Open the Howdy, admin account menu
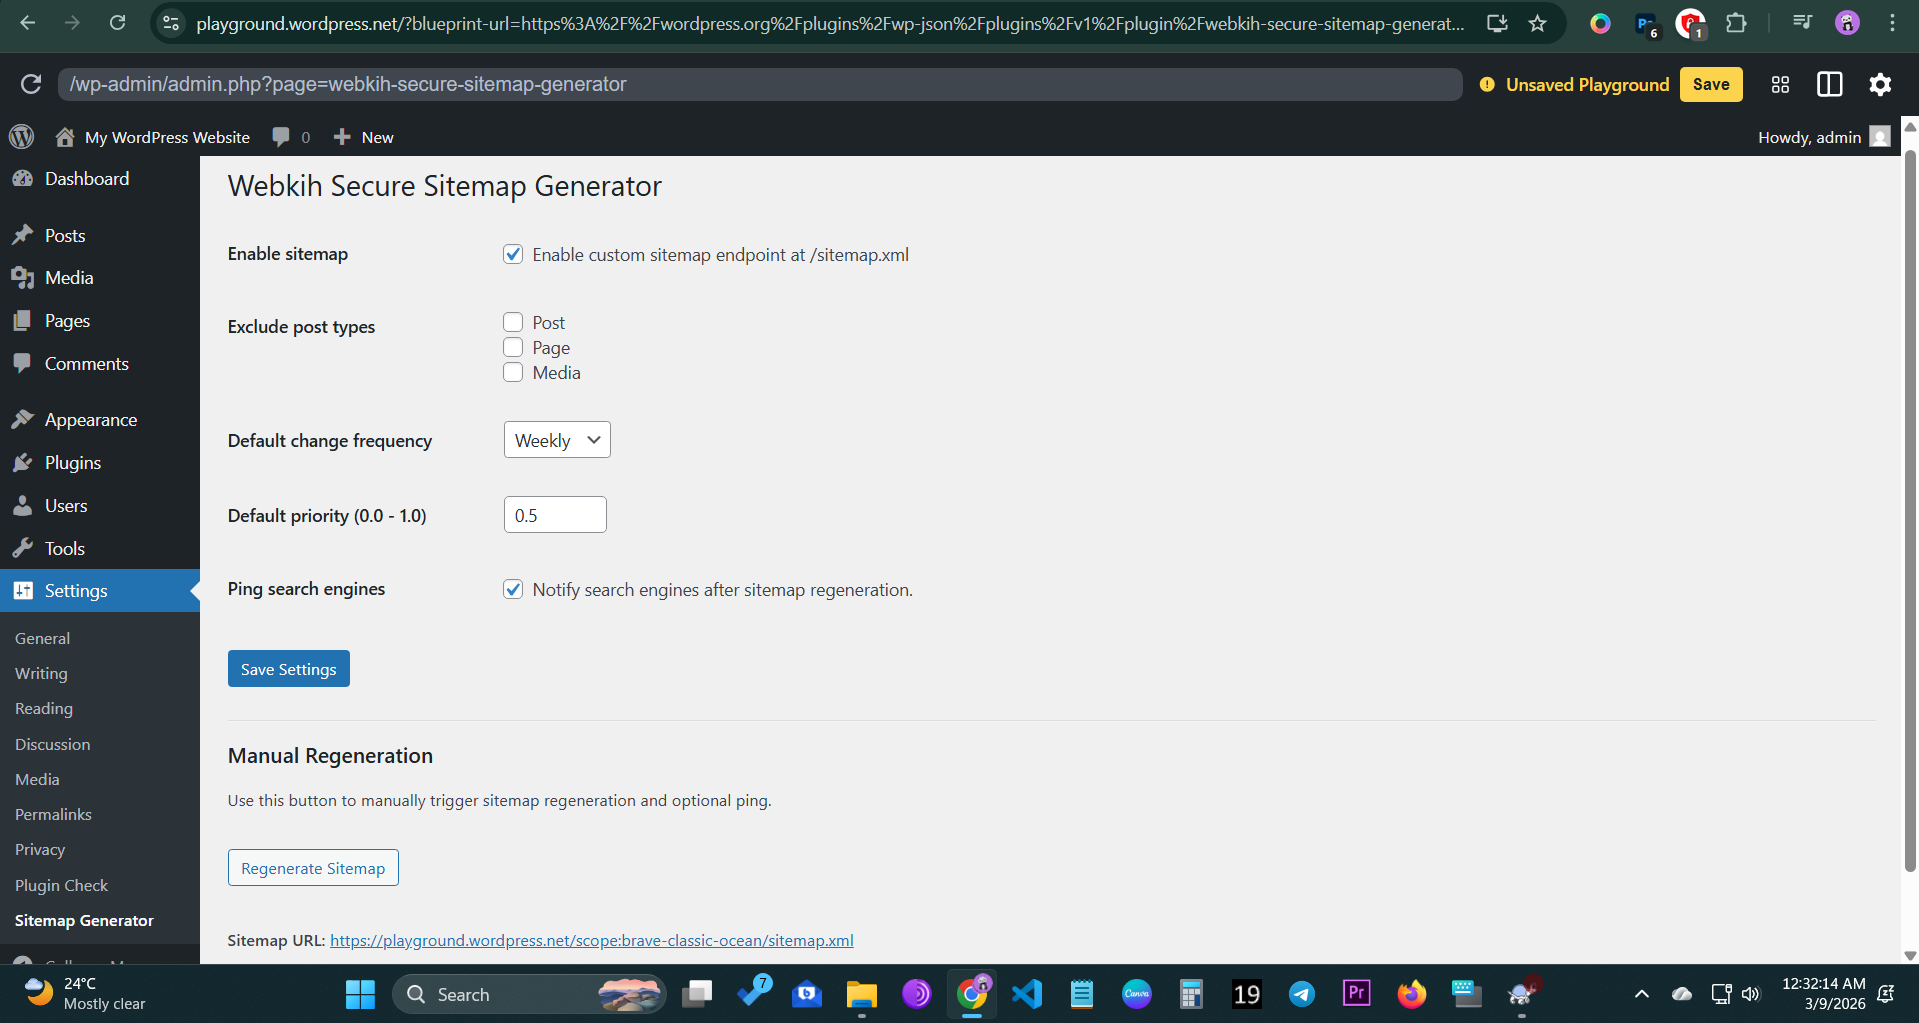 coord(1822,137)
